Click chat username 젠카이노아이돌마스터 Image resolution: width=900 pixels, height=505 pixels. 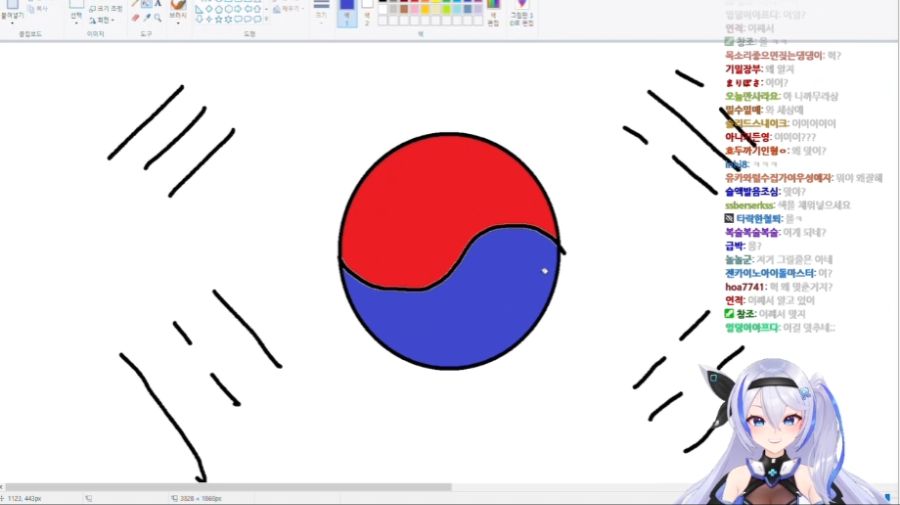point(770,273)
